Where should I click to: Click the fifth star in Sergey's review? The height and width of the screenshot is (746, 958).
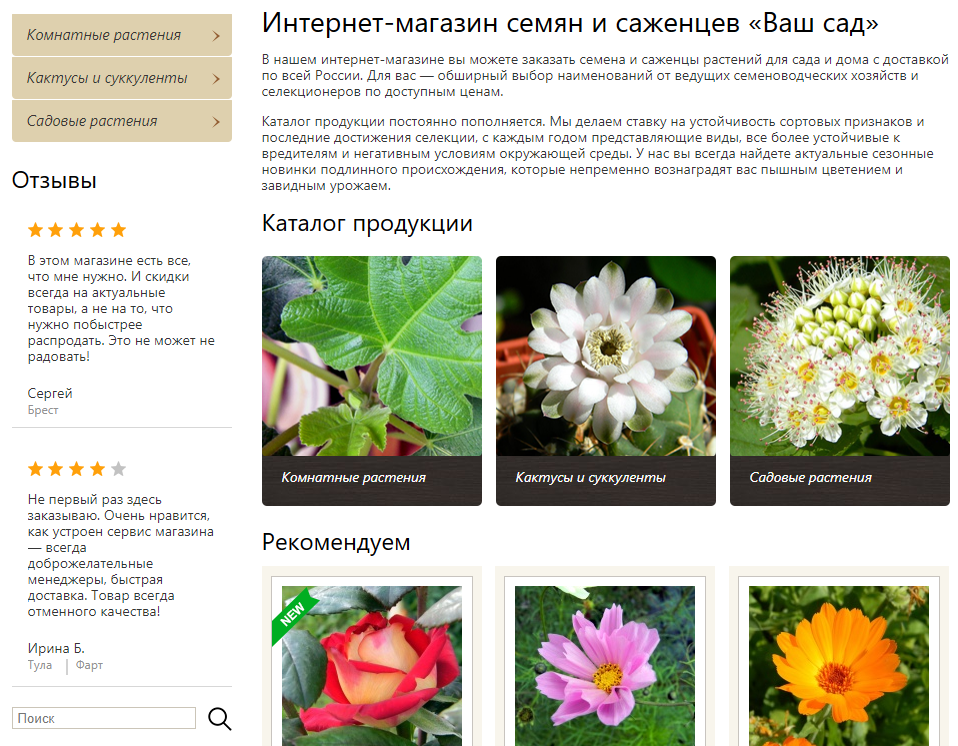(118, 230)
